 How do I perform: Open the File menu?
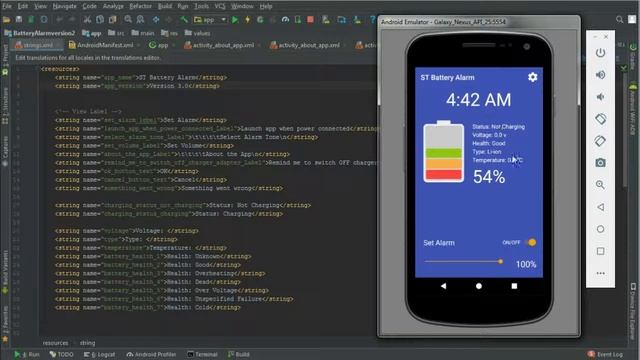(x=7, y=6)
